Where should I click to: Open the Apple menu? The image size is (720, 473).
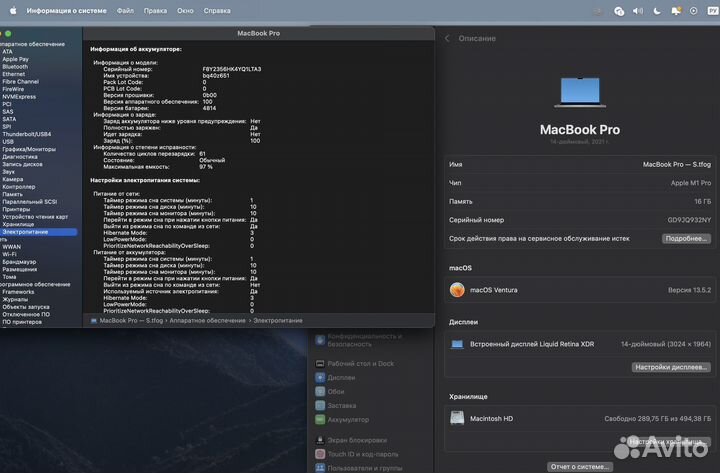point(13,11)
